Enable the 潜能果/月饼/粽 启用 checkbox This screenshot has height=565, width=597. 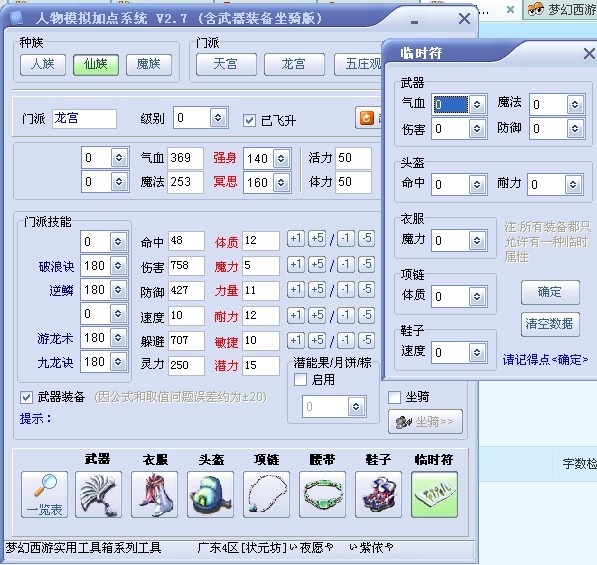300,379
